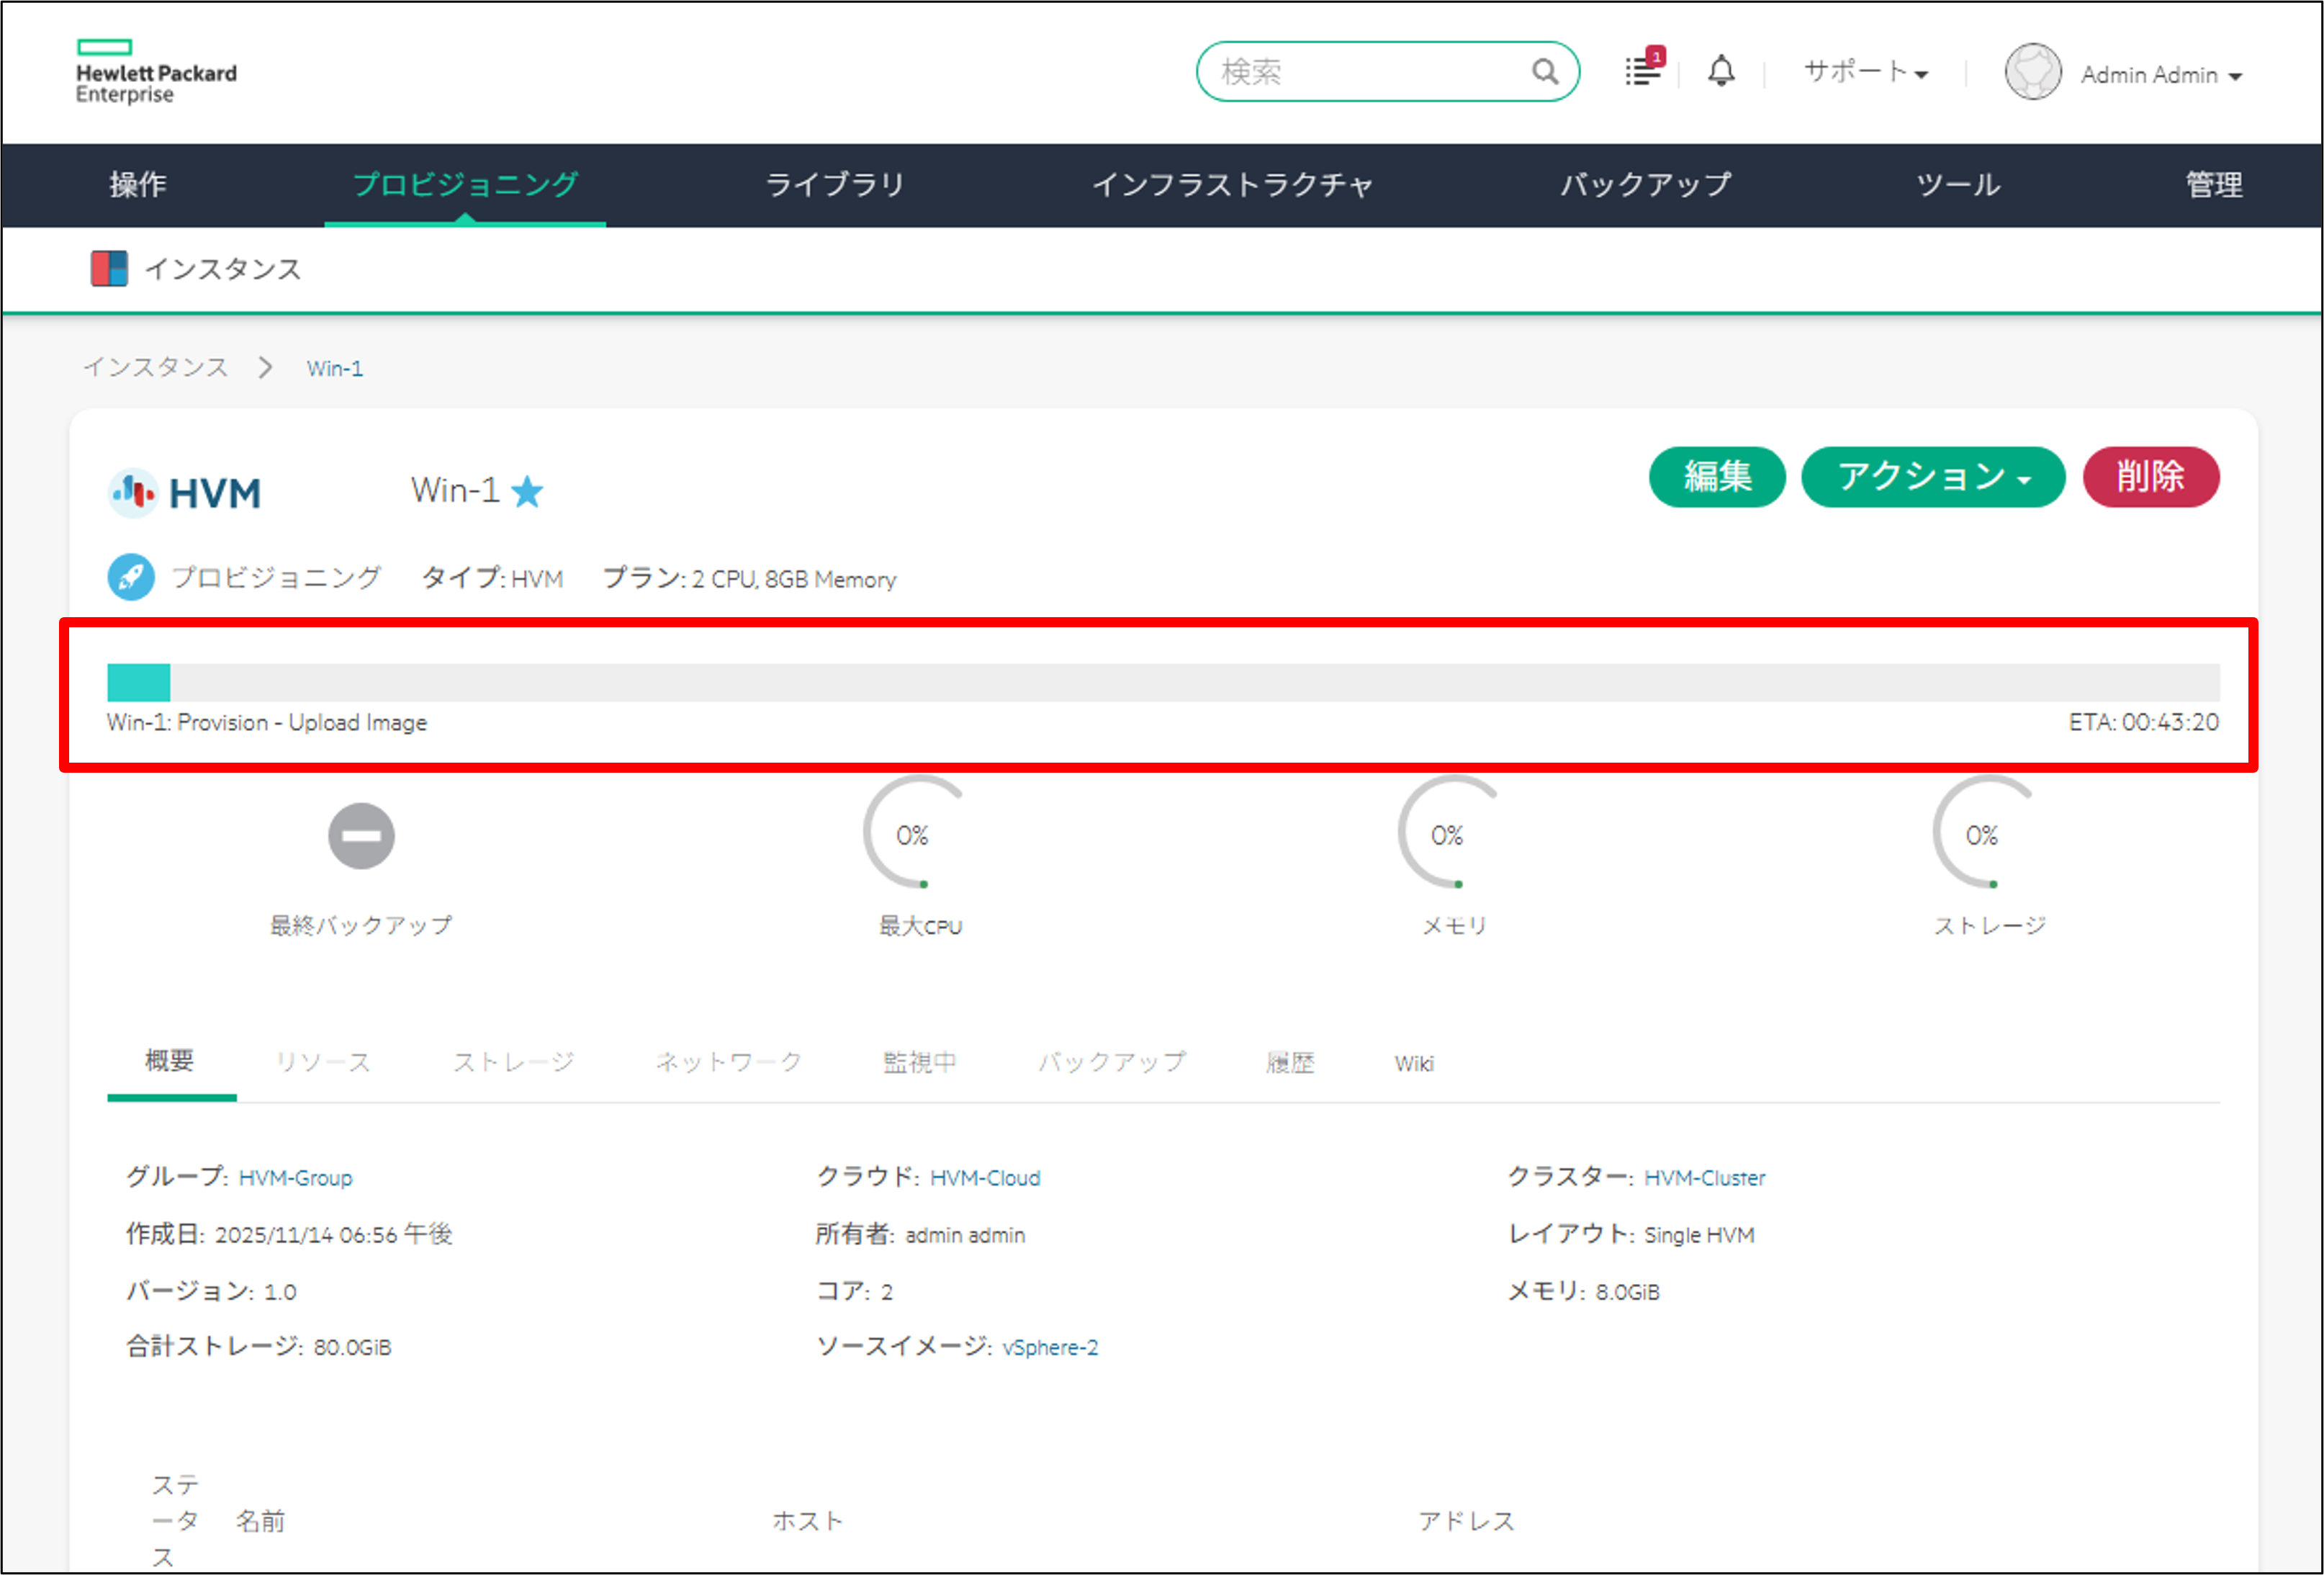Click the notification bell icon
This screenshot has height=1575, width=2324.
pos(1722,71)
